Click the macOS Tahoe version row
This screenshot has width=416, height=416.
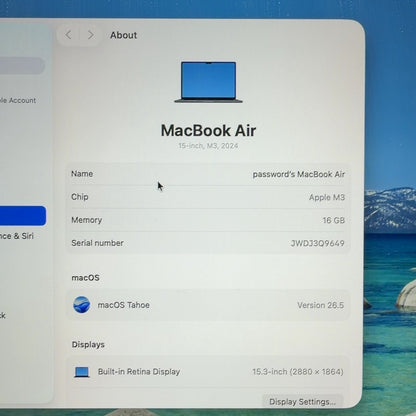[x=208, y=305]
